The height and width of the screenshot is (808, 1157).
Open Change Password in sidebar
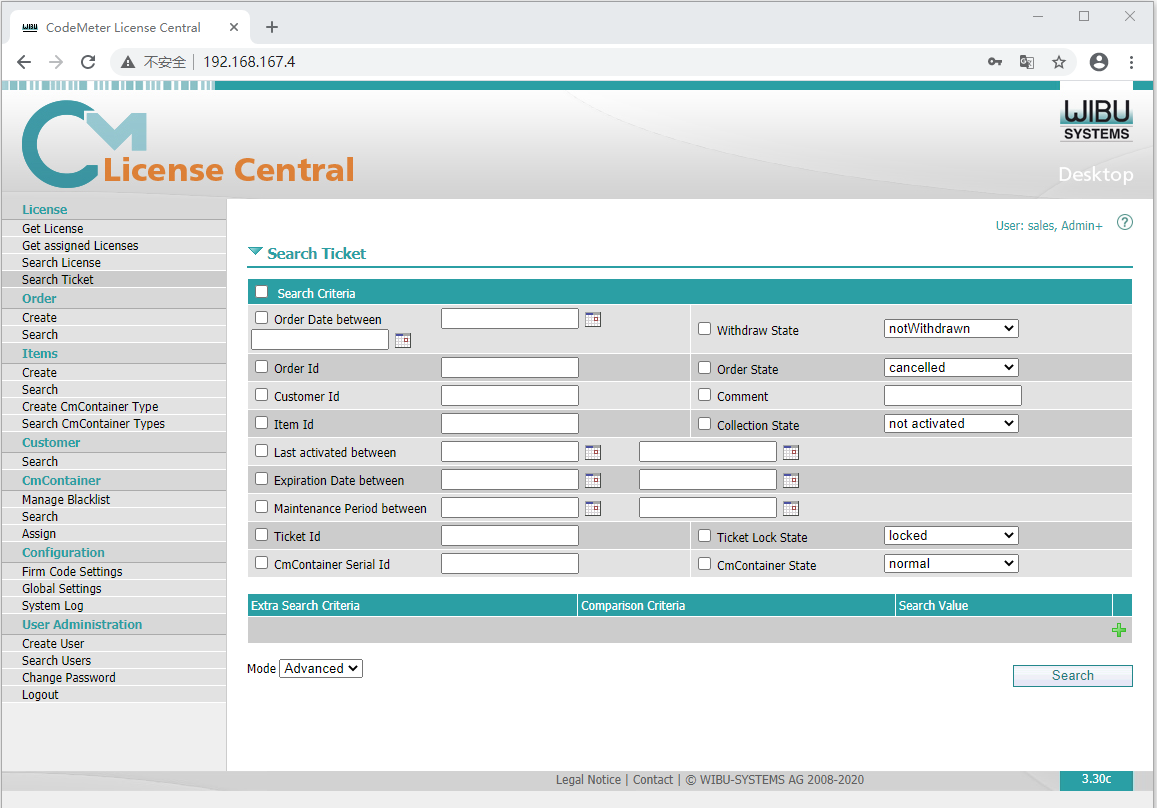69,678
